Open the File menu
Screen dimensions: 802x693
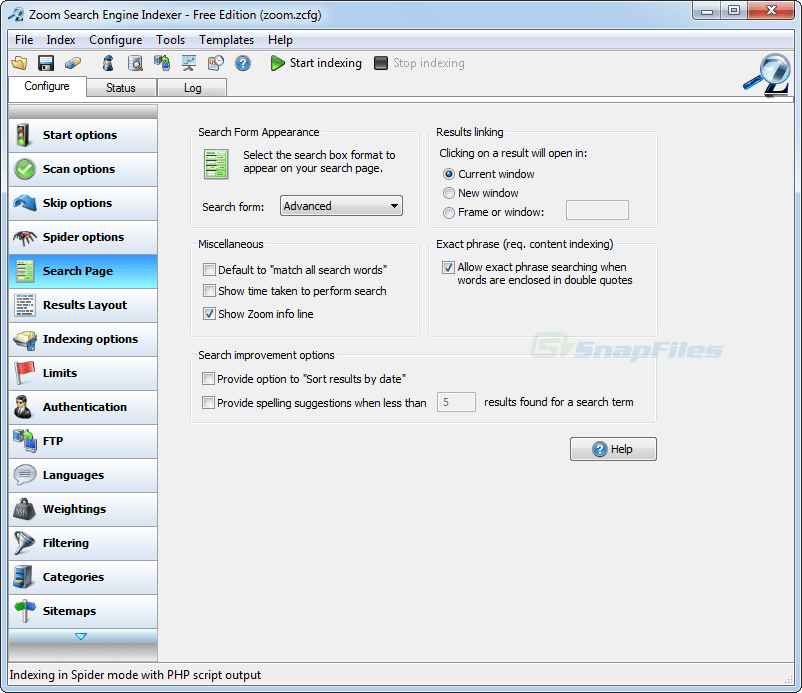coord(24,40)
